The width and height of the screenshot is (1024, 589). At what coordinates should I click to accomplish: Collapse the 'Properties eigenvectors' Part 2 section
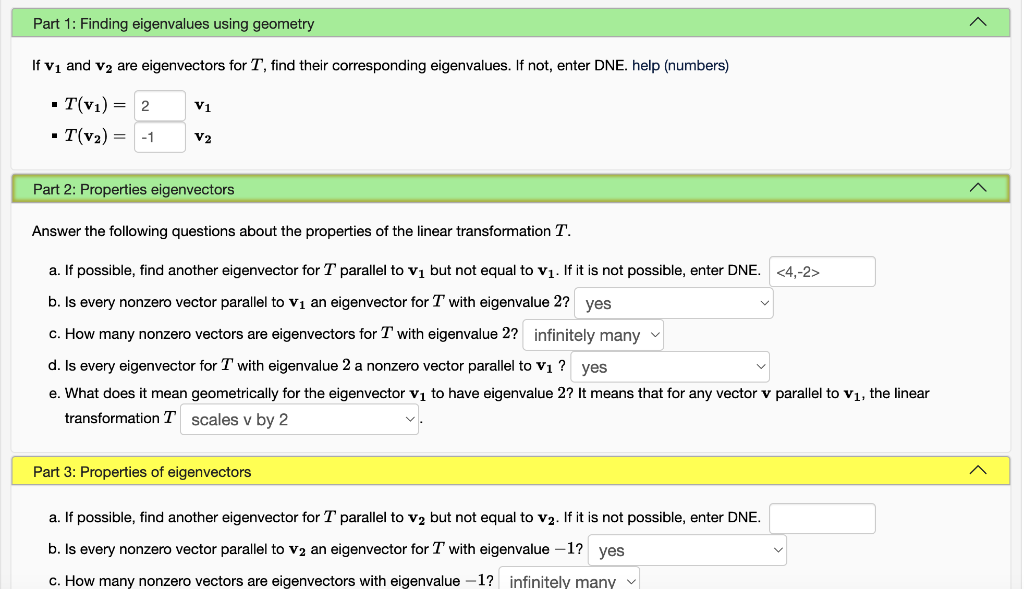[500, 188]
